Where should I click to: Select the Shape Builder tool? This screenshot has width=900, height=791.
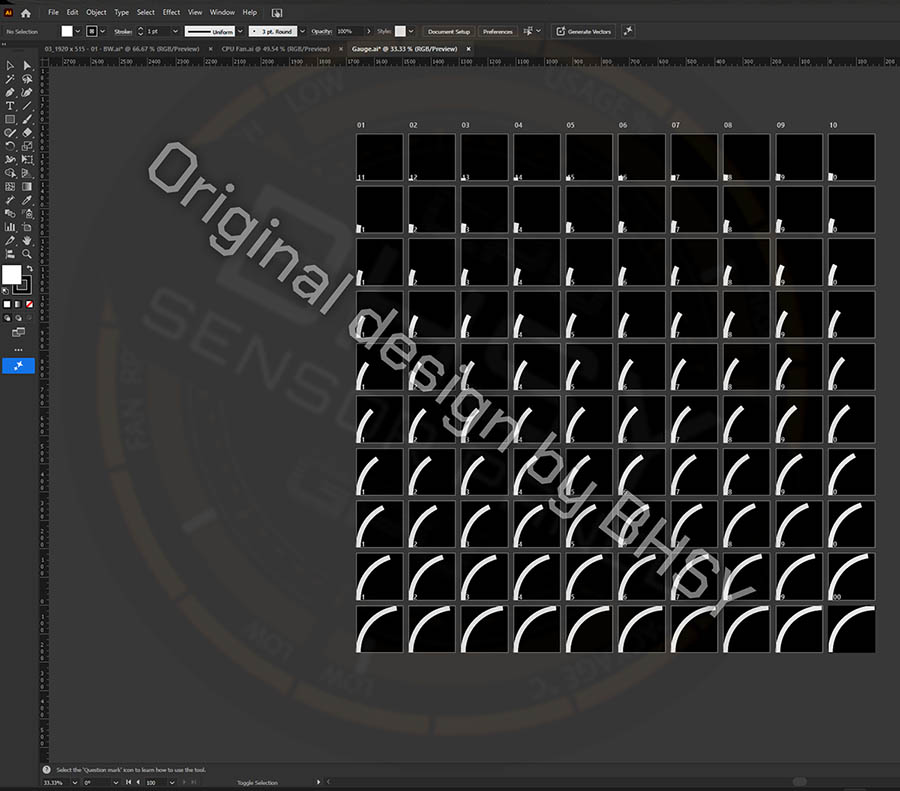pyautogui.click(x=10, y=173)
